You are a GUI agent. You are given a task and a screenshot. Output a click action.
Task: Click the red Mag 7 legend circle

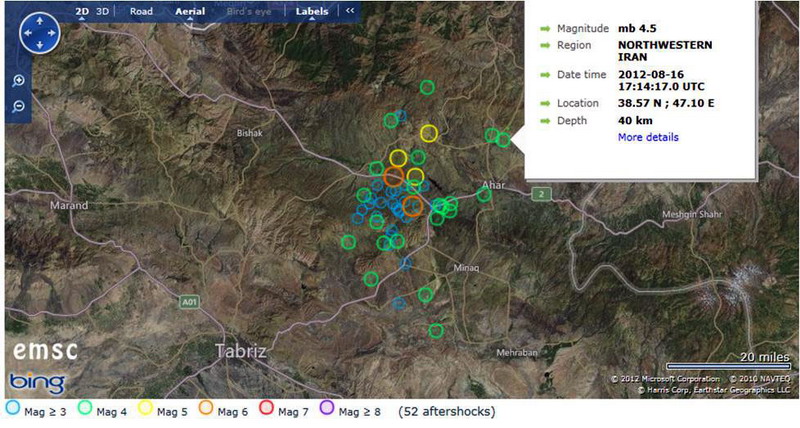(266, 411)
